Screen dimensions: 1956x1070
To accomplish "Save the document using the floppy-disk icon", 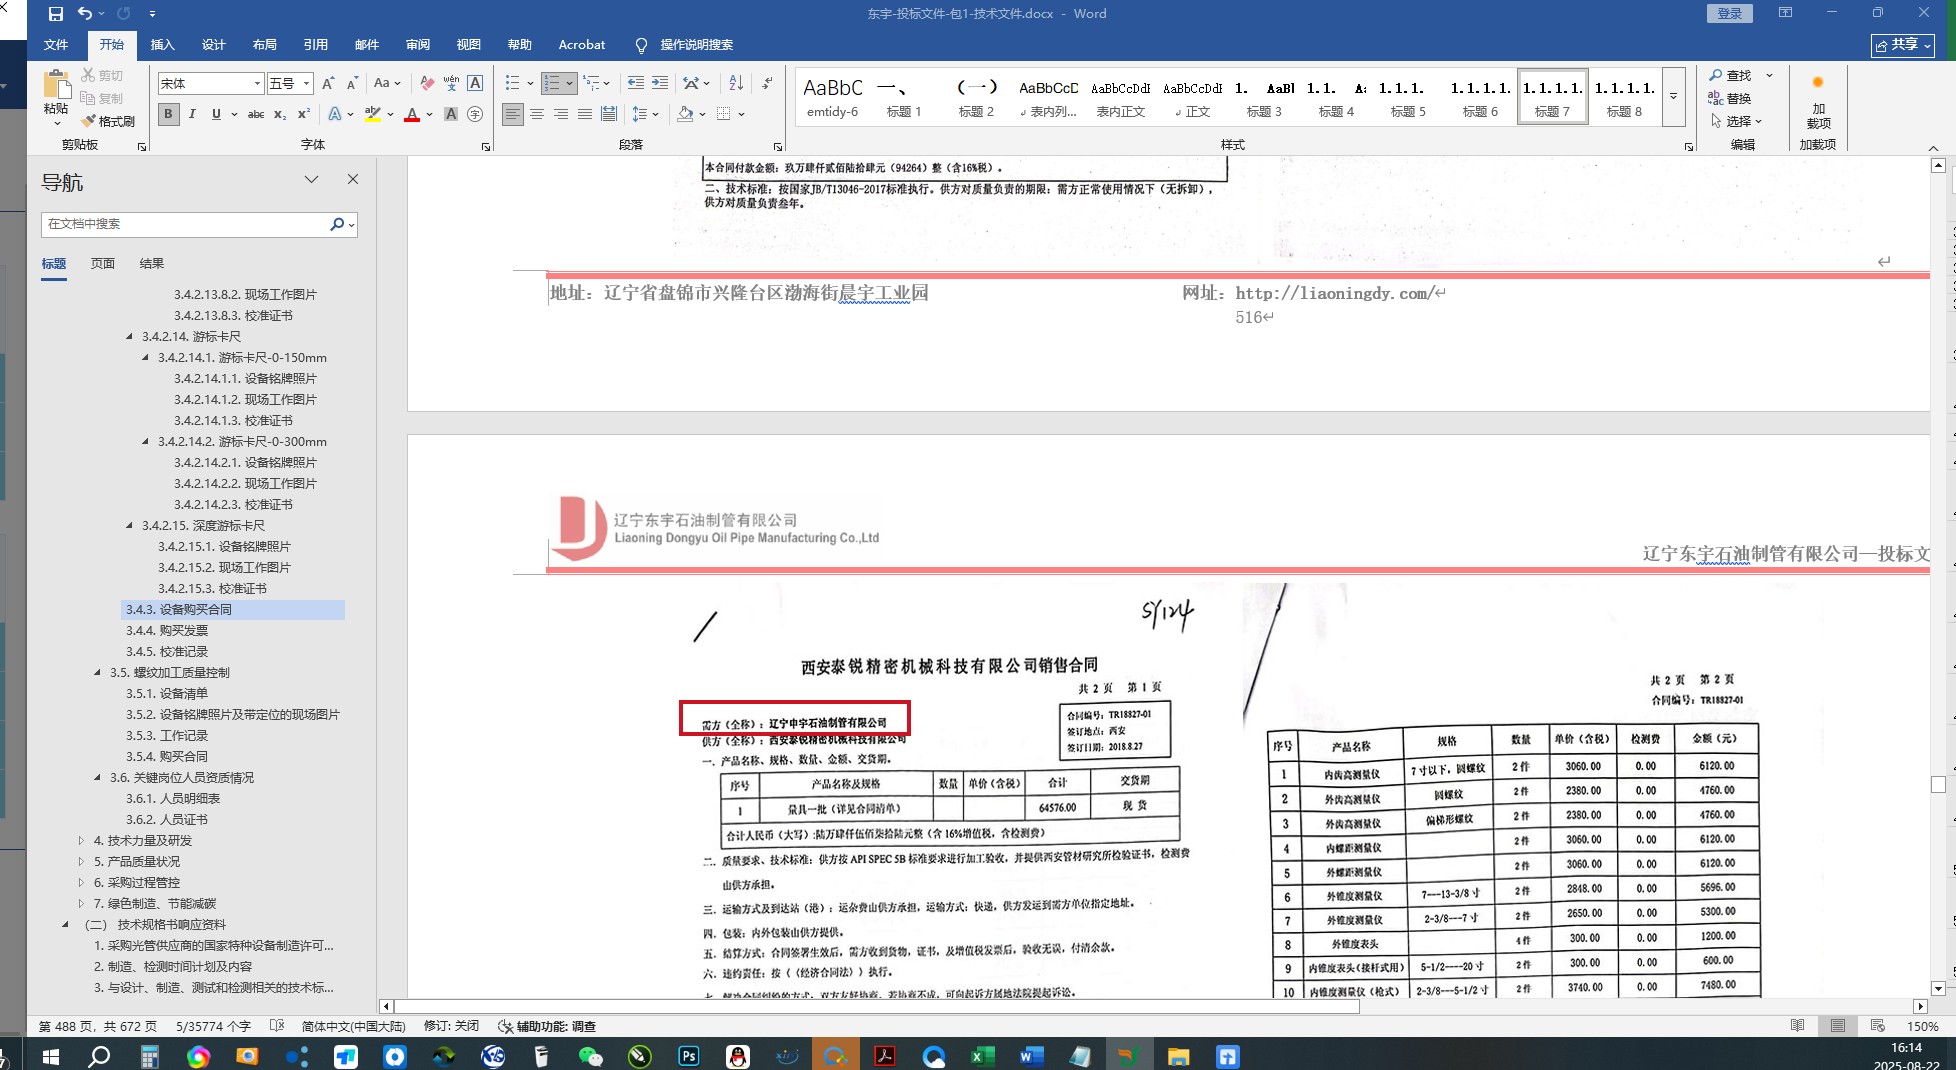I will tap(56, 14).
